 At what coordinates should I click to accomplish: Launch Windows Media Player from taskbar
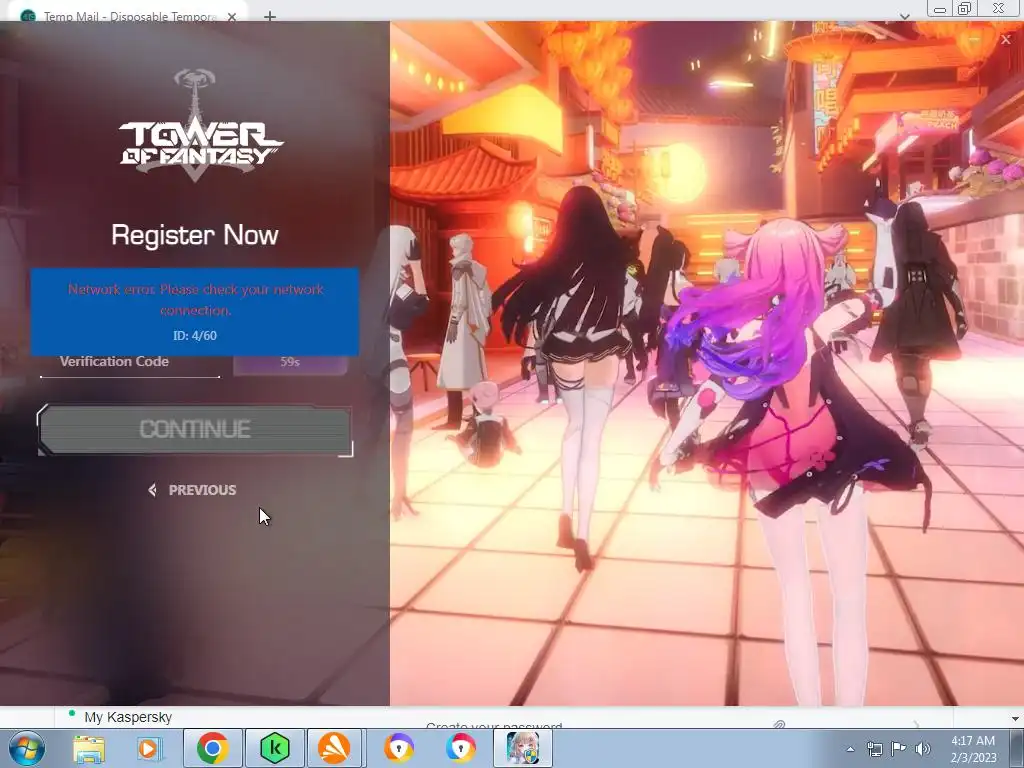148,748
